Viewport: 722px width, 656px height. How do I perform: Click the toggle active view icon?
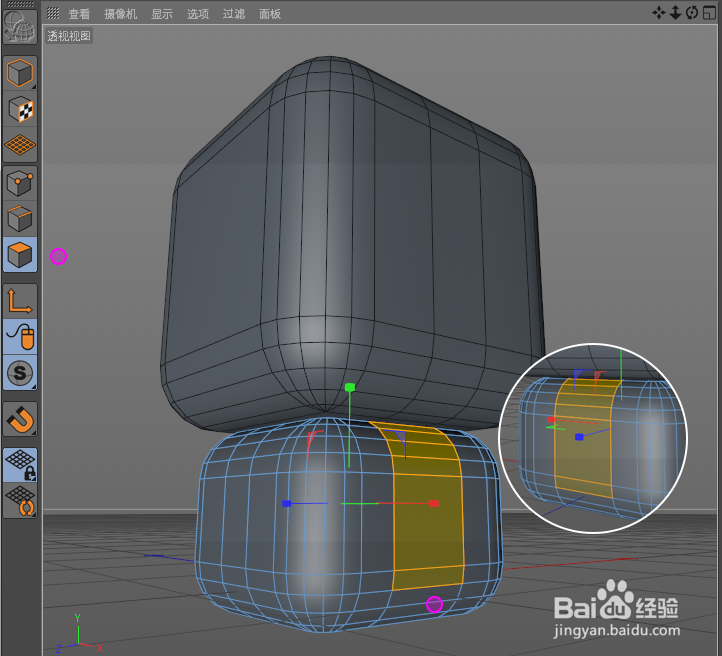(709, 13)
